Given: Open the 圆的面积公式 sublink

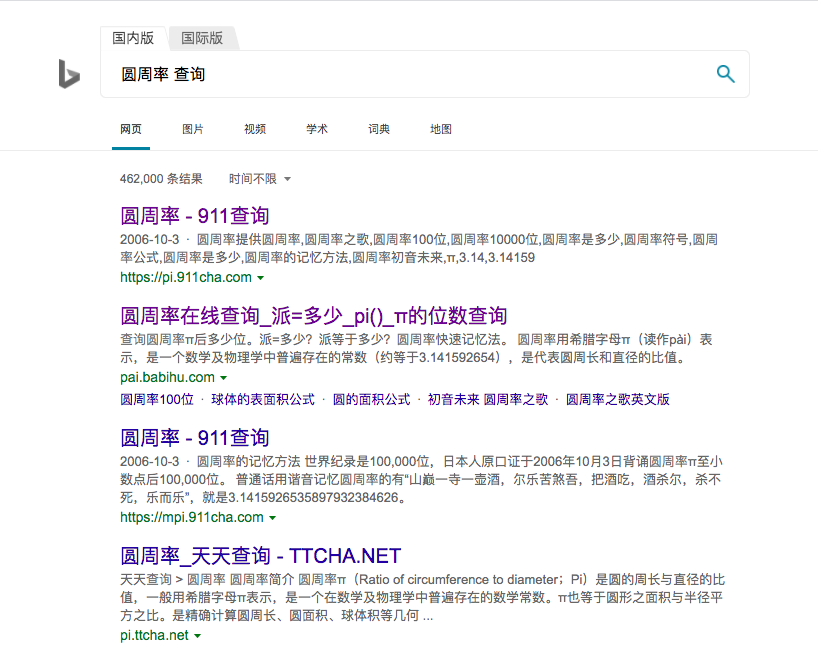Looking at the screenshot, I should pyautogui.click(x=371, y=400).
